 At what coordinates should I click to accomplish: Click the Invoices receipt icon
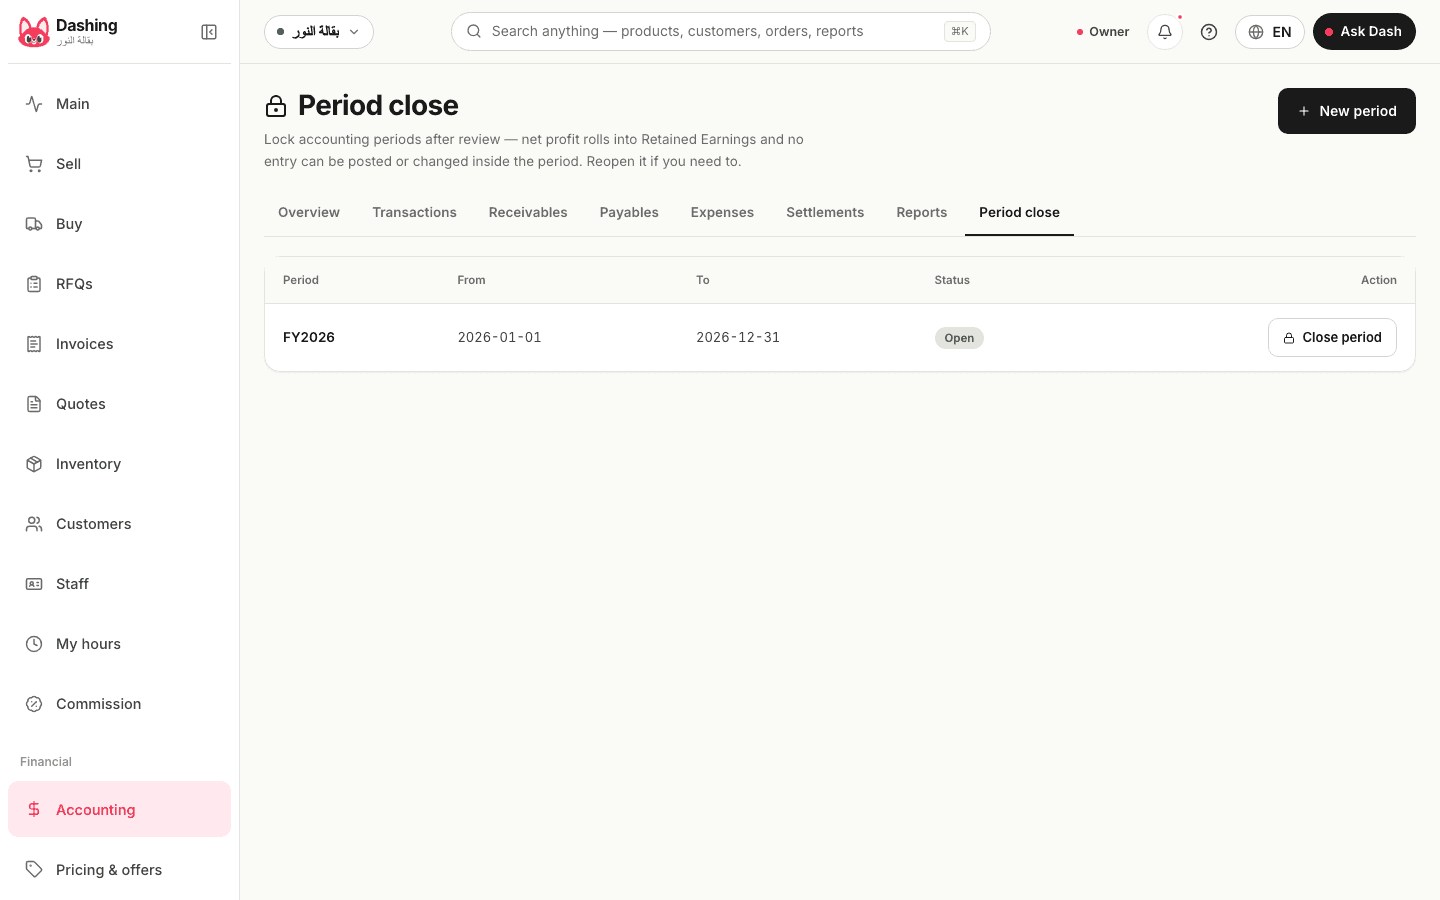pyautogui.click(x=34, y=344)
